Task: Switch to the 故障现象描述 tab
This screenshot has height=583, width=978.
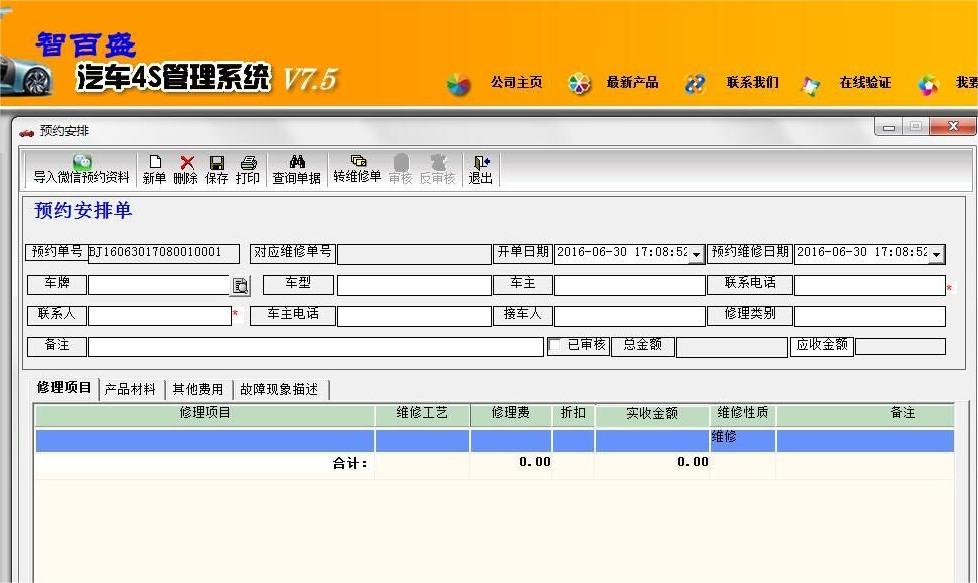Action: (x=279, y=389)
